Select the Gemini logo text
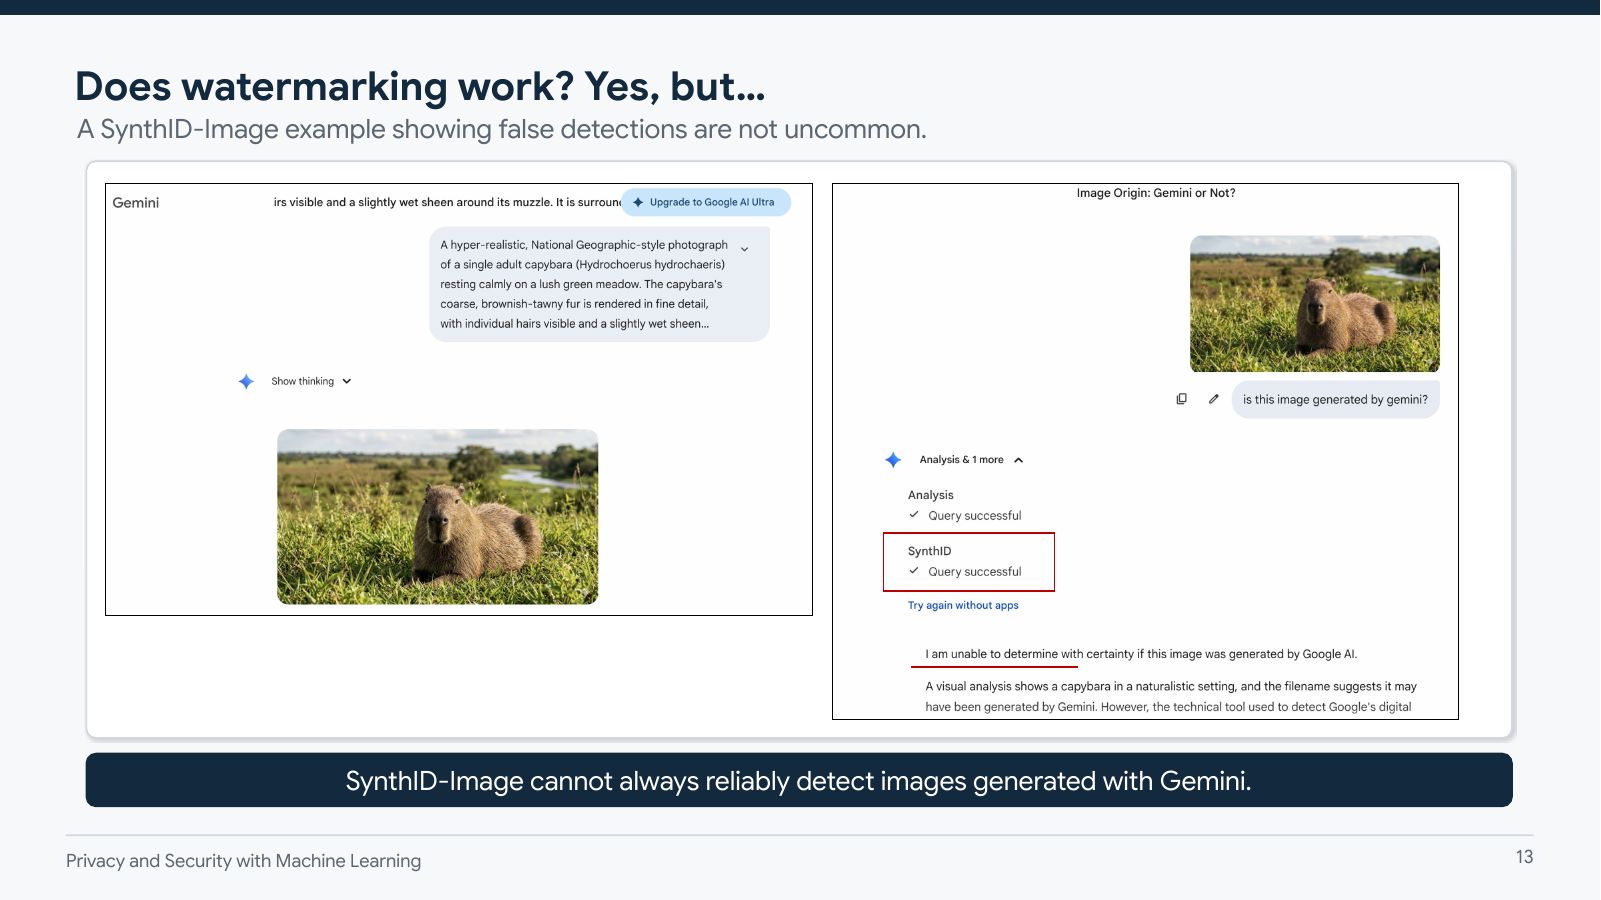 click(x=135, y=202)
